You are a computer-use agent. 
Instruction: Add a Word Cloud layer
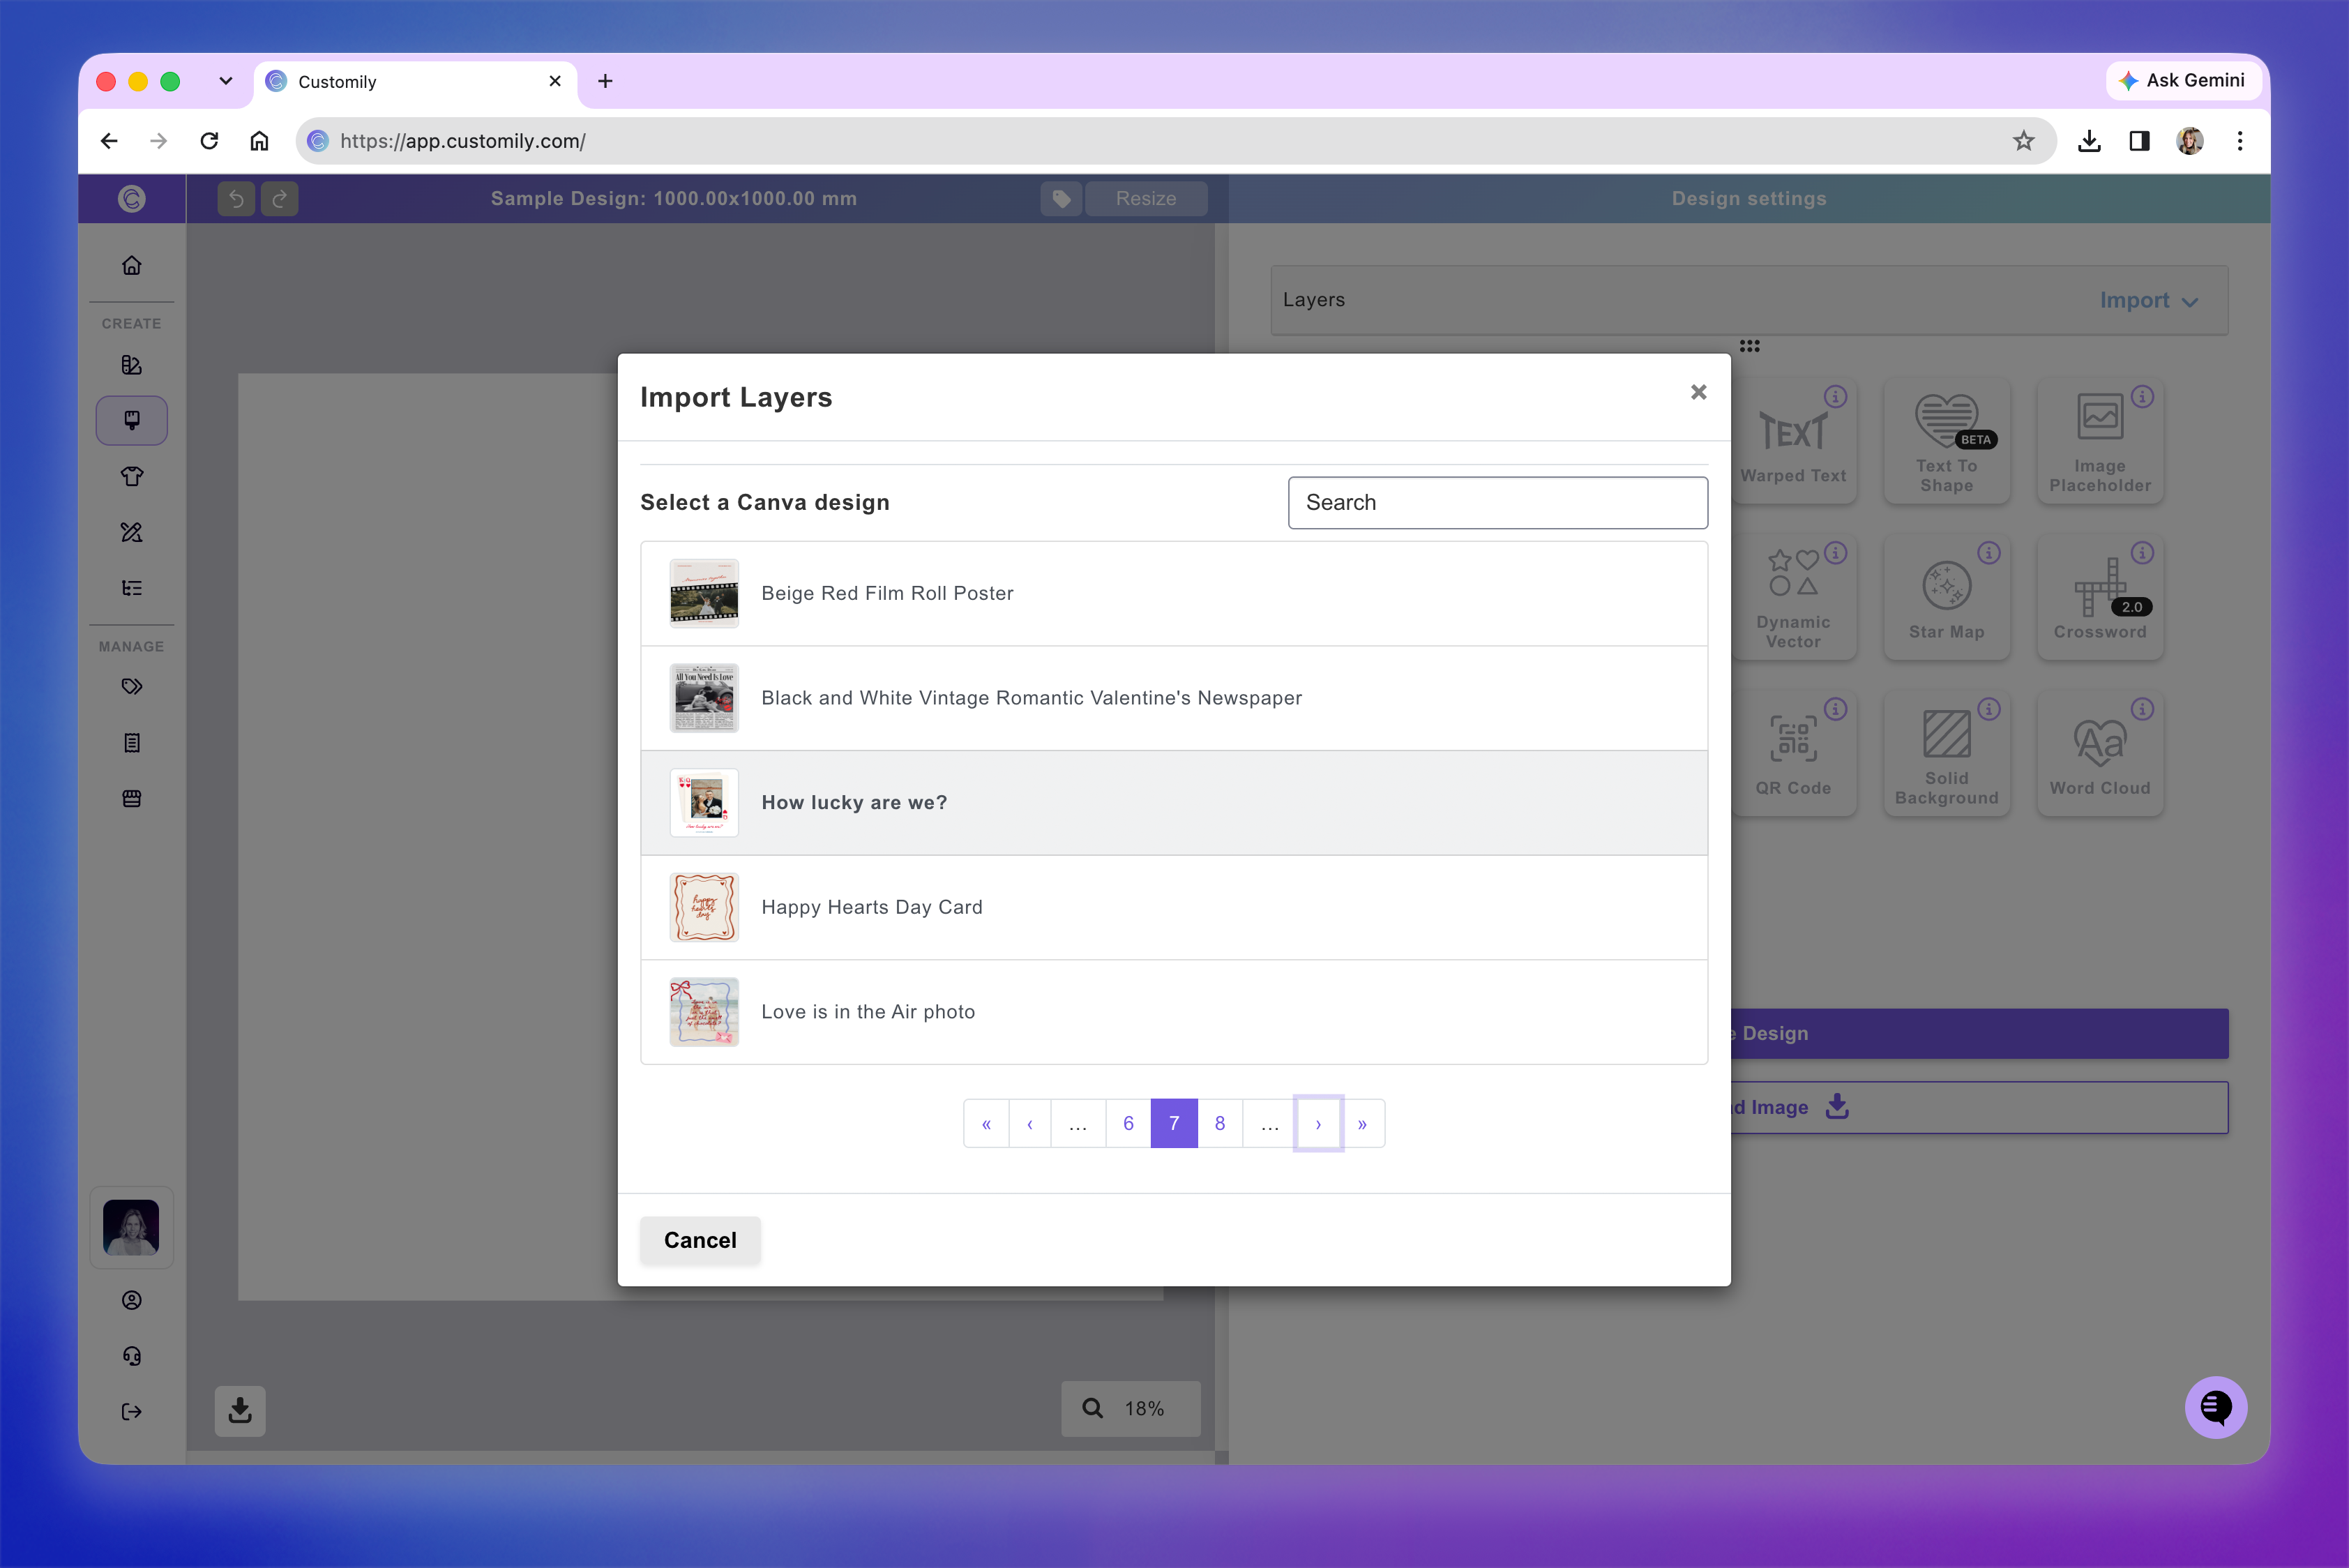click(2100, 754)
